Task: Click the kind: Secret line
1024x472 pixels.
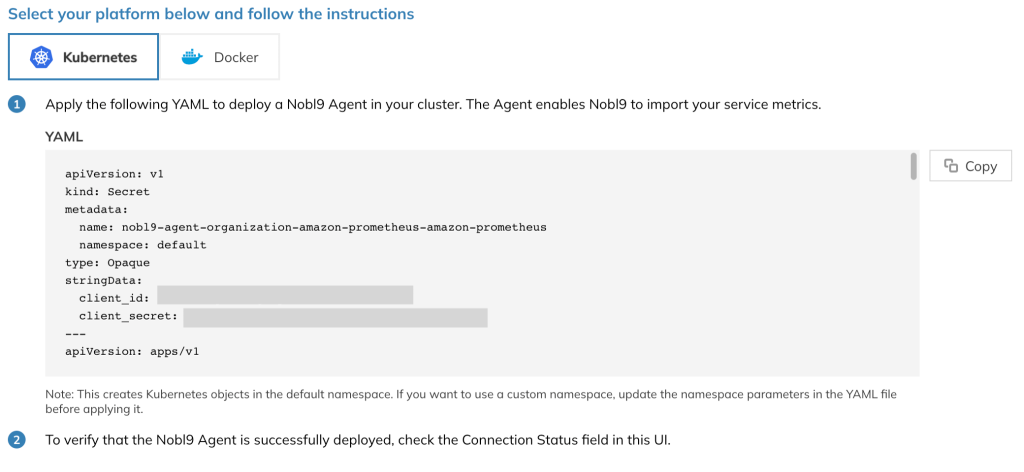Action: [107, 192]
